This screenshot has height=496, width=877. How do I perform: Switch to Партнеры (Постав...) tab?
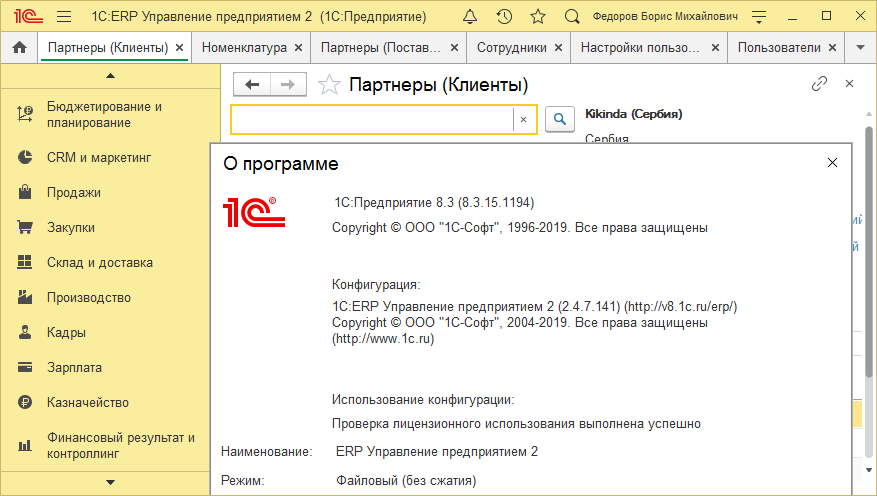pos(381,48)
